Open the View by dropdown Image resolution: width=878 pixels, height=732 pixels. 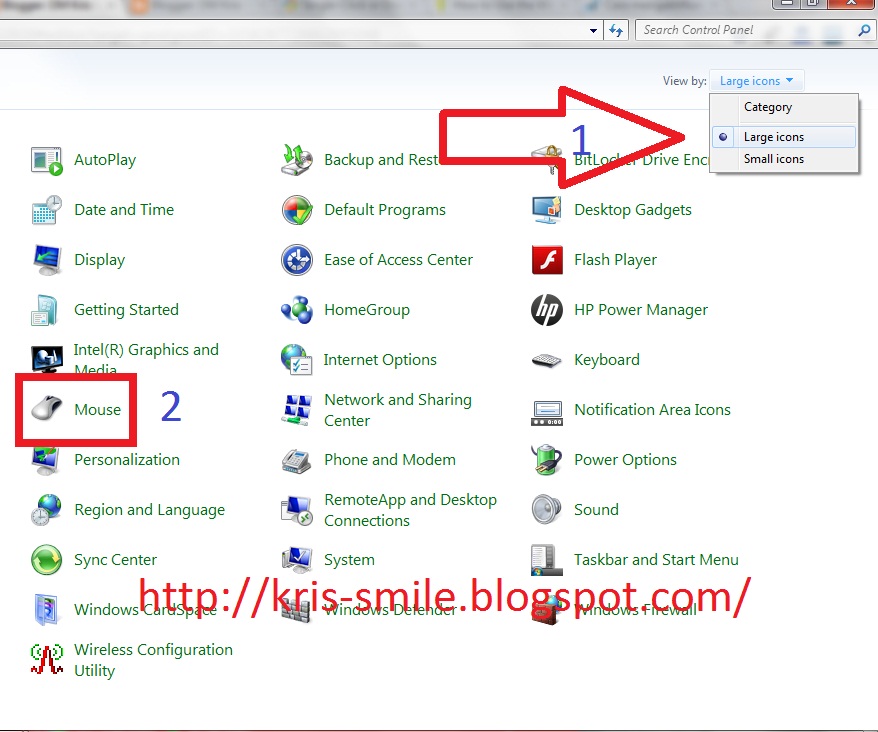click(x=756, y=80)
